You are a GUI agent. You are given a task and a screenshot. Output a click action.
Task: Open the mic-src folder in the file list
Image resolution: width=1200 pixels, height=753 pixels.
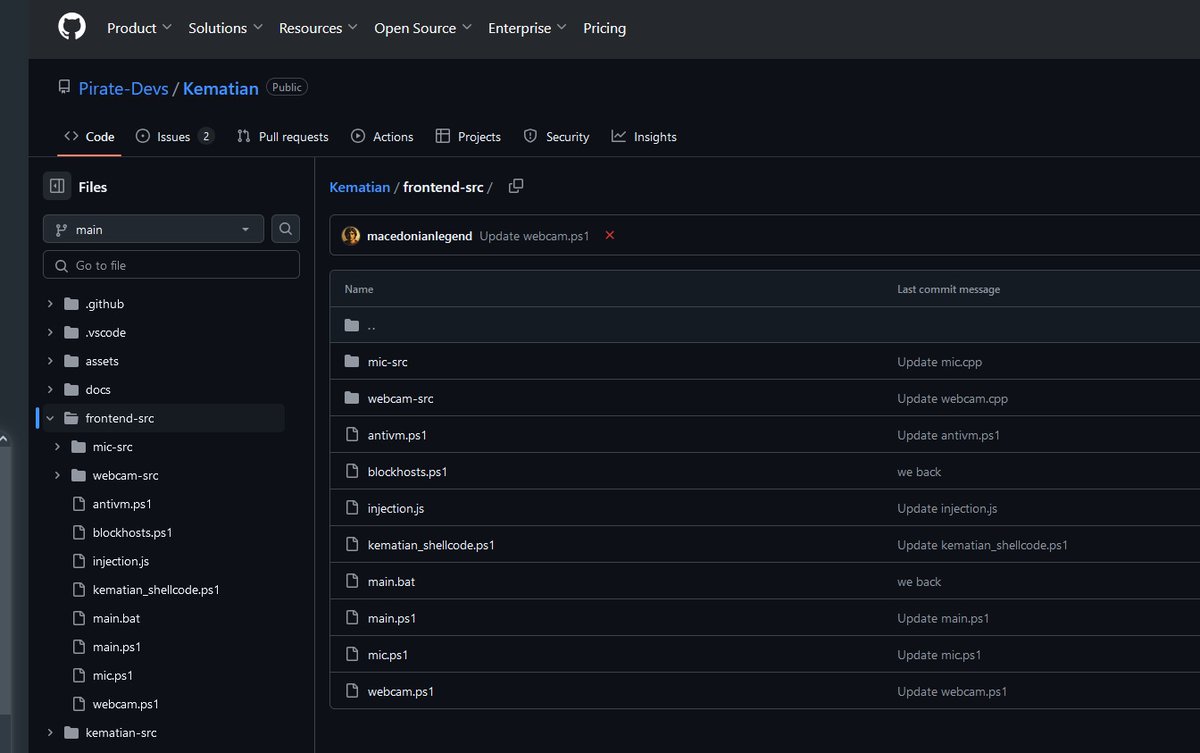click(388, 362)
